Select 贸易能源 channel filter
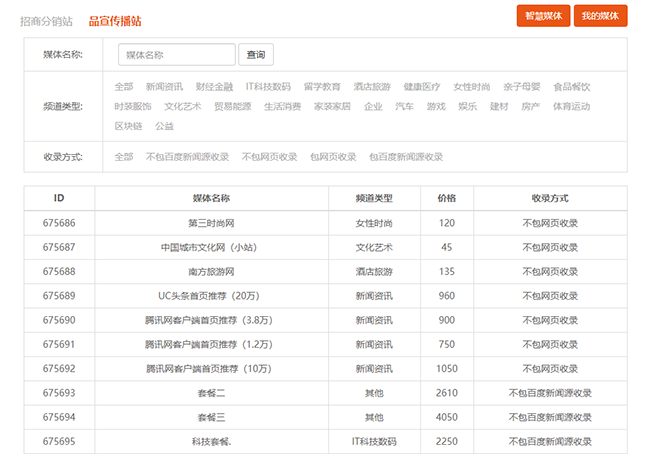 tap(233, 107)
